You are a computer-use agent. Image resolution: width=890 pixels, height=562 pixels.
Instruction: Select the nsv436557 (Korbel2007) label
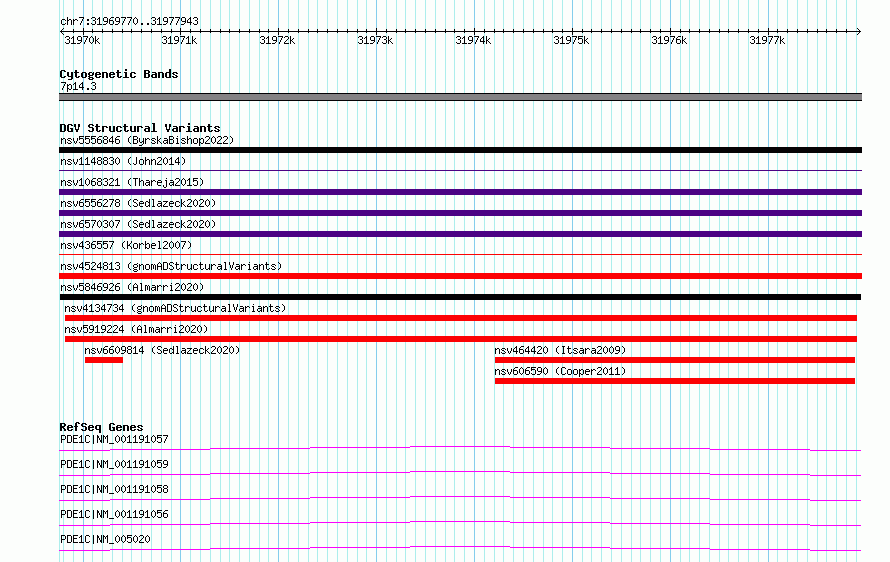[126, 245]
